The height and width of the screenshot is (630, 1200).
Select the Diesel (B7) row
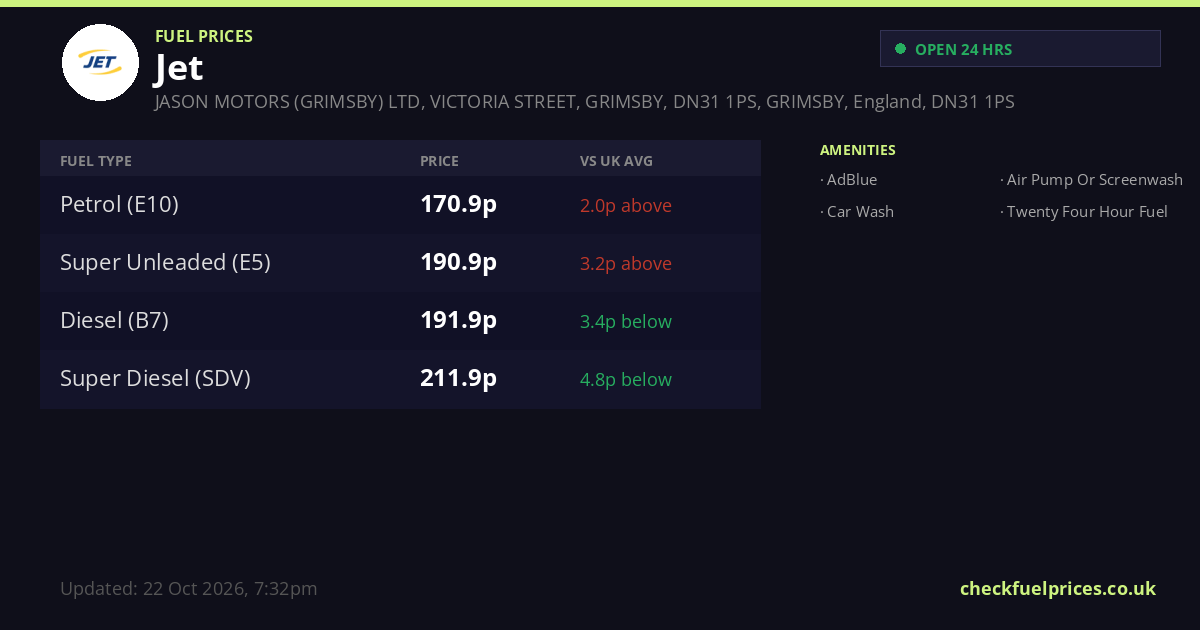[400, 321]
